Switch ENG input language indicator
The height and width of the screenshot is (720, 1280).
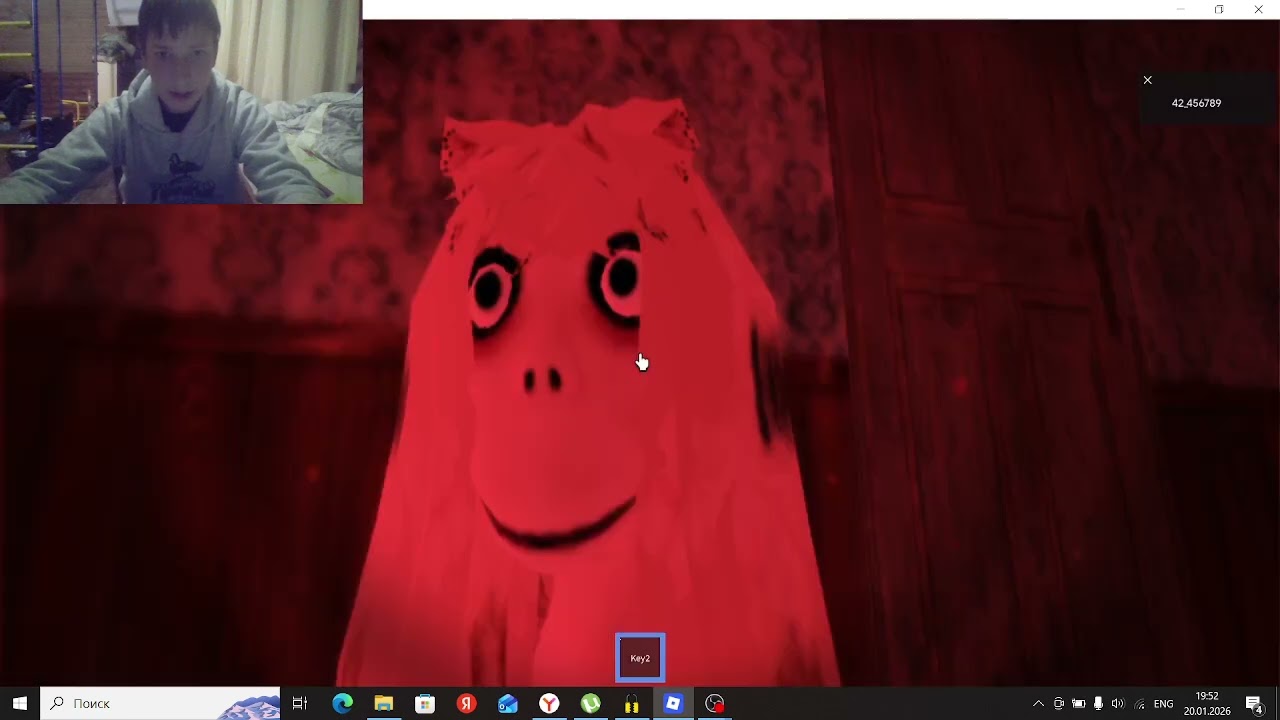[1164, 704]
